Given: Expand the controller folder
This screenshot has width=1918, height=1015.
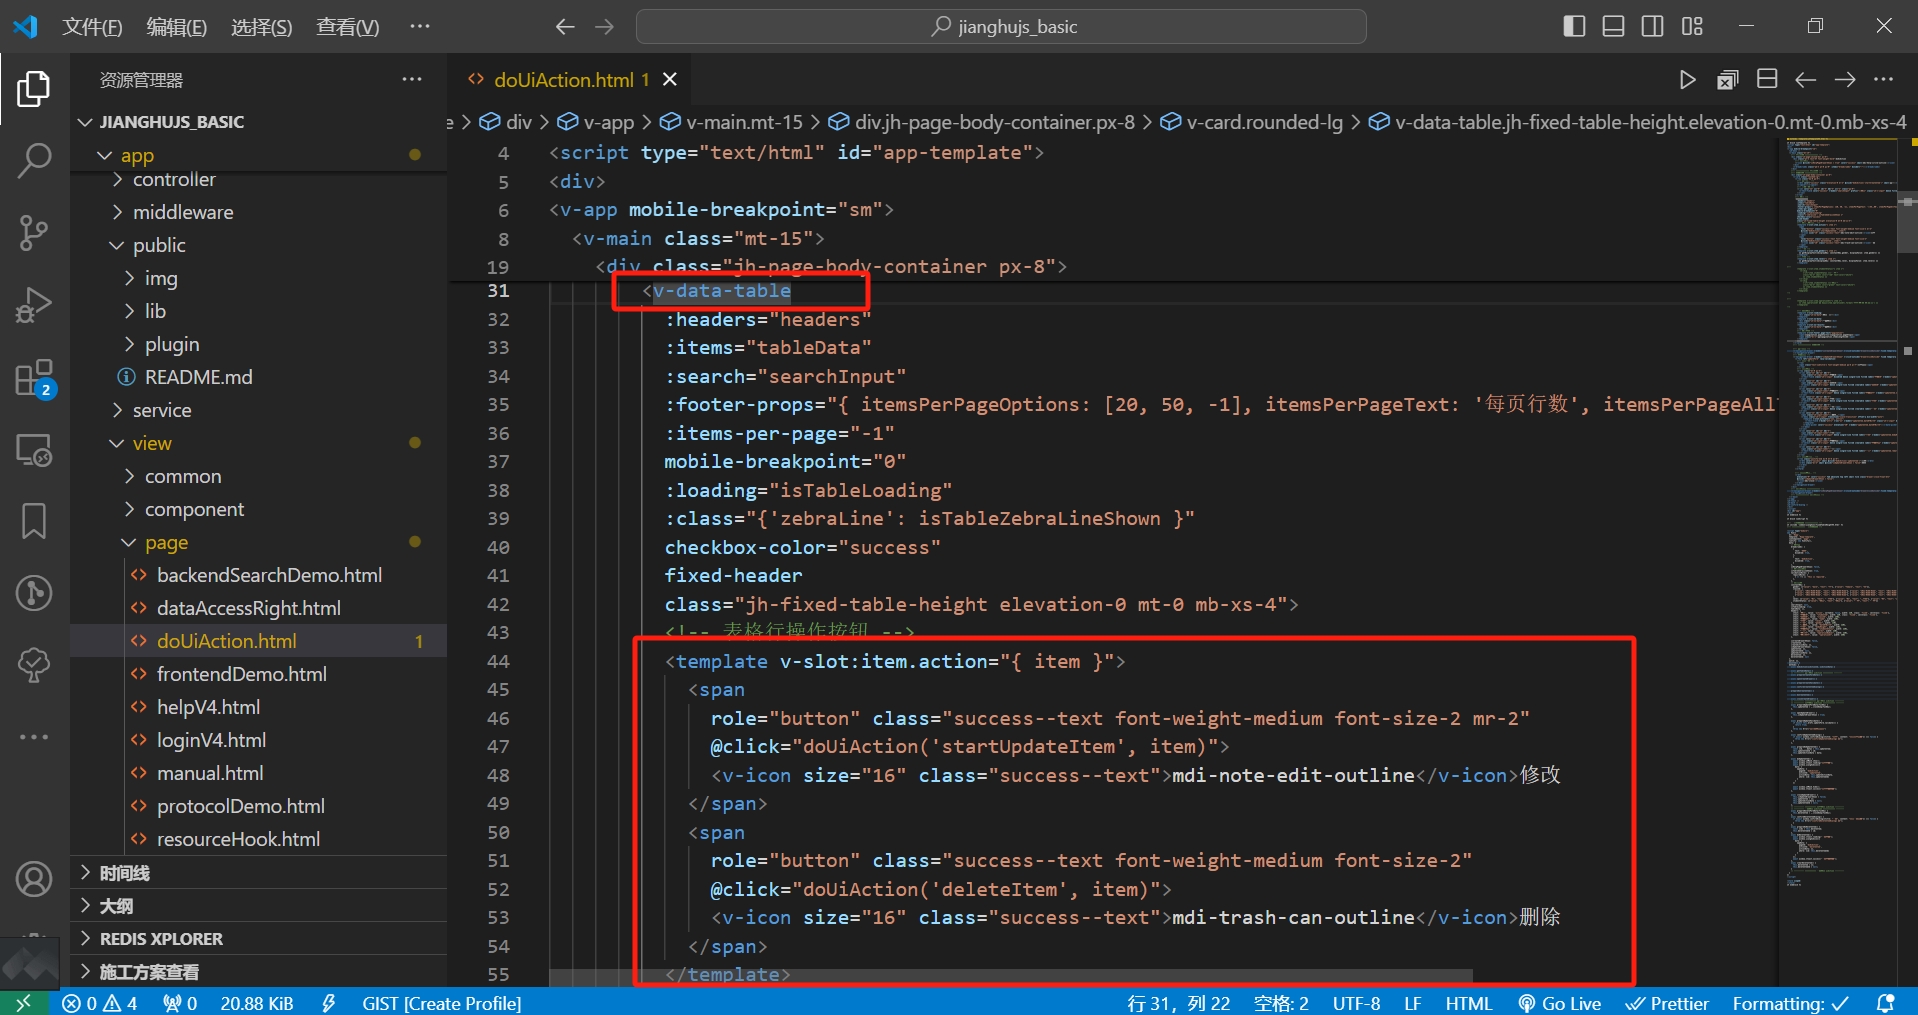Looking at the screenshot, I should [174, 180].
